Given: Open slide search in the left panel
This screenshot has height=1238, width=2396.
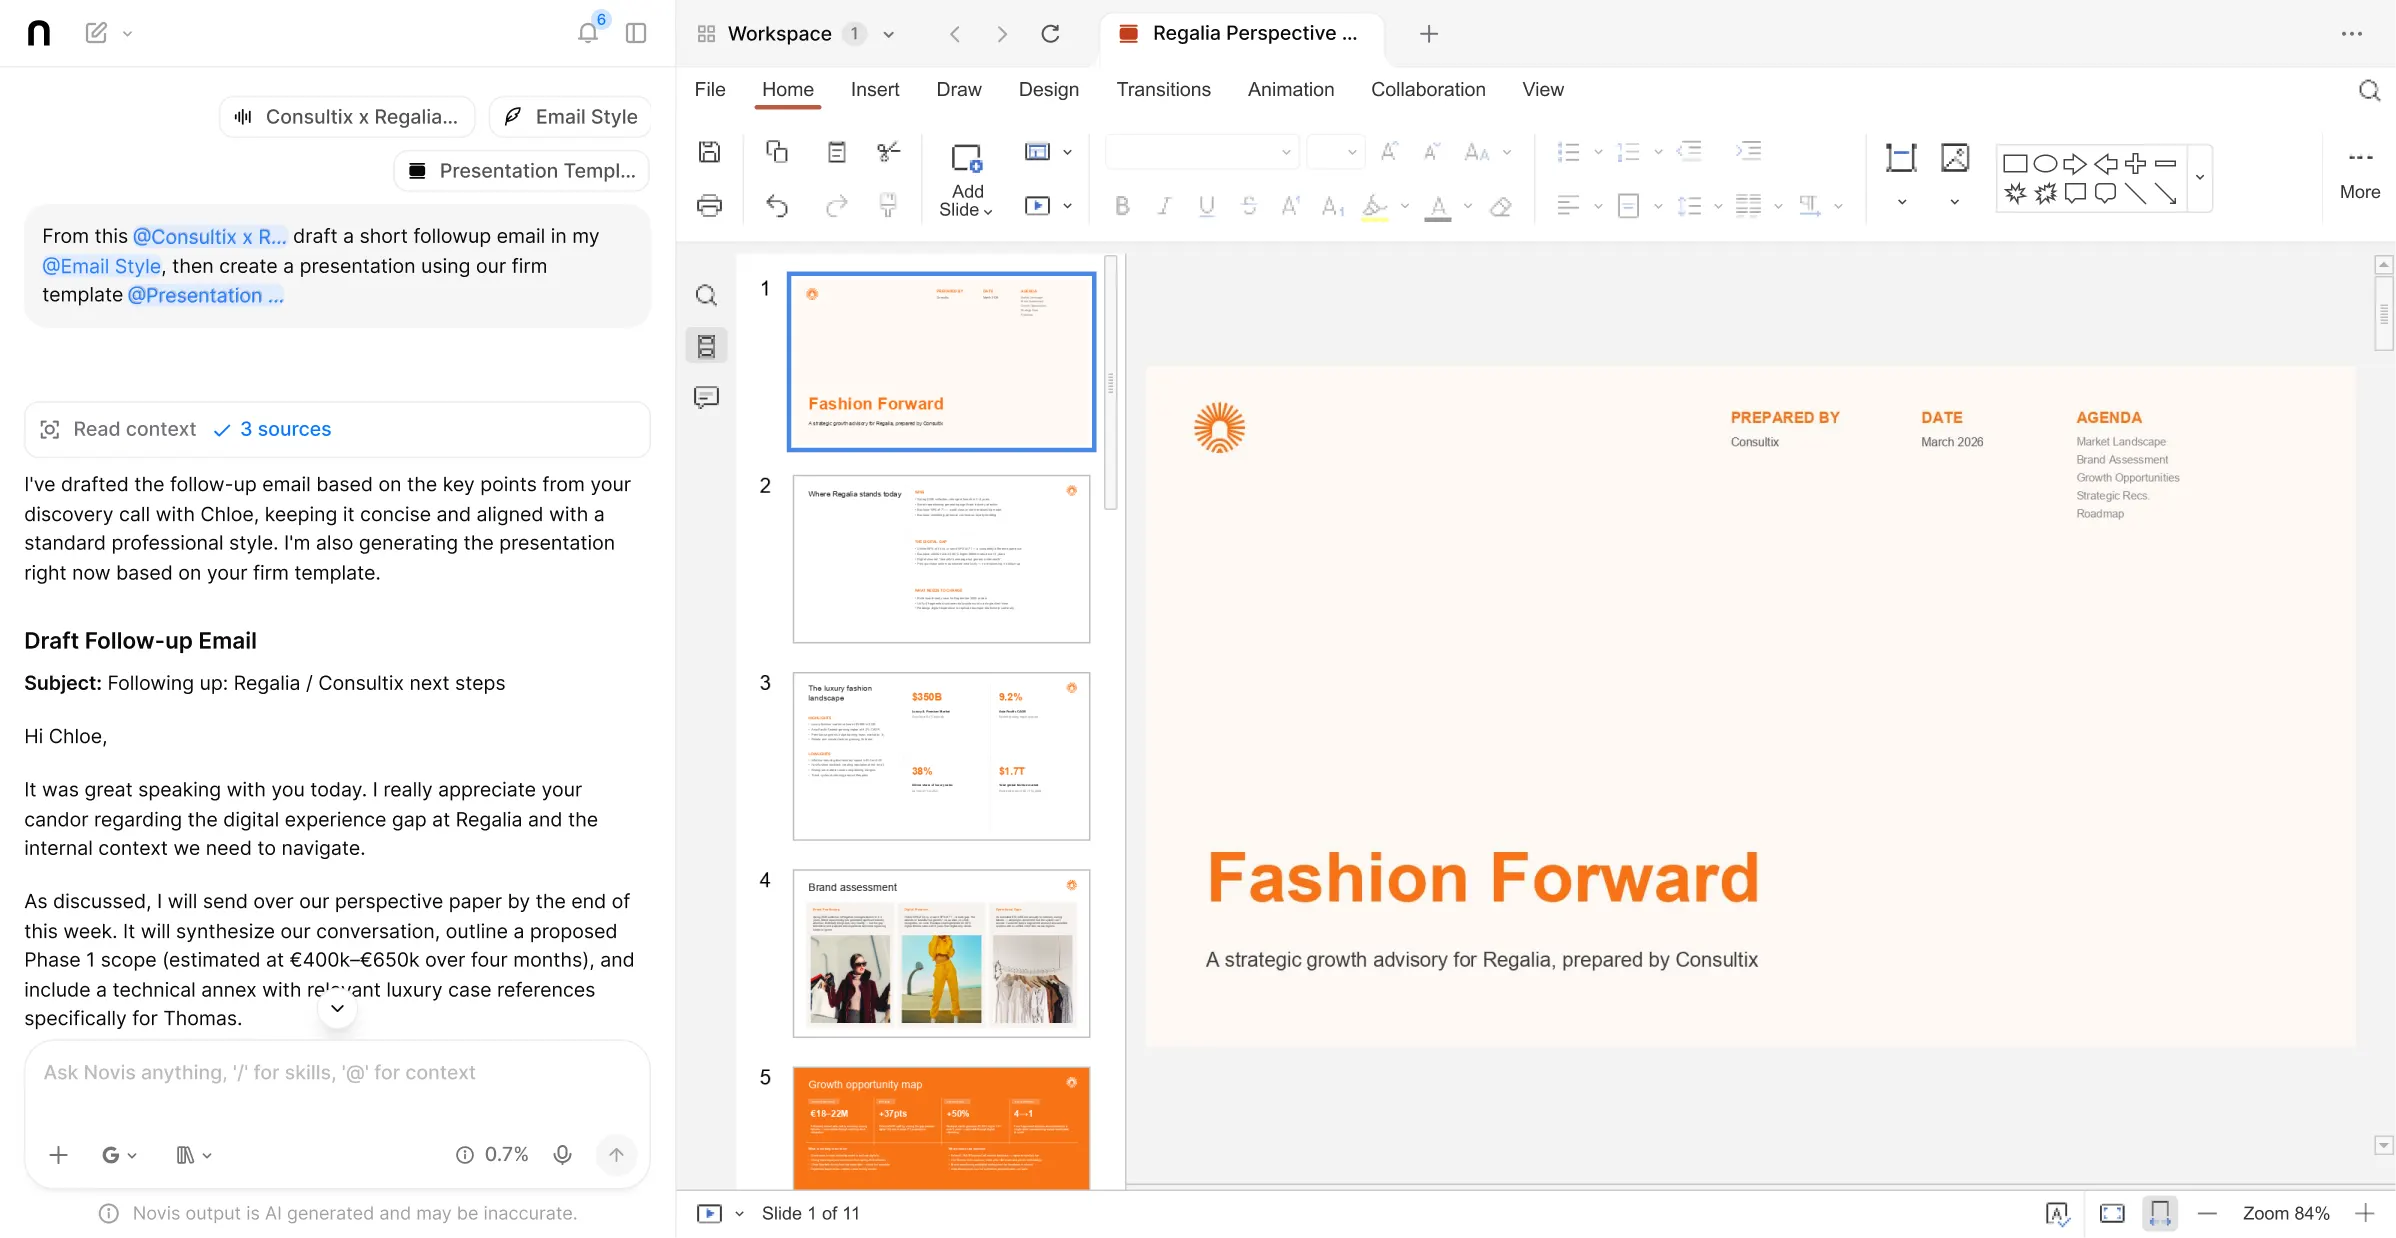Looking at the screenshot, I should (x=707, y=295).
